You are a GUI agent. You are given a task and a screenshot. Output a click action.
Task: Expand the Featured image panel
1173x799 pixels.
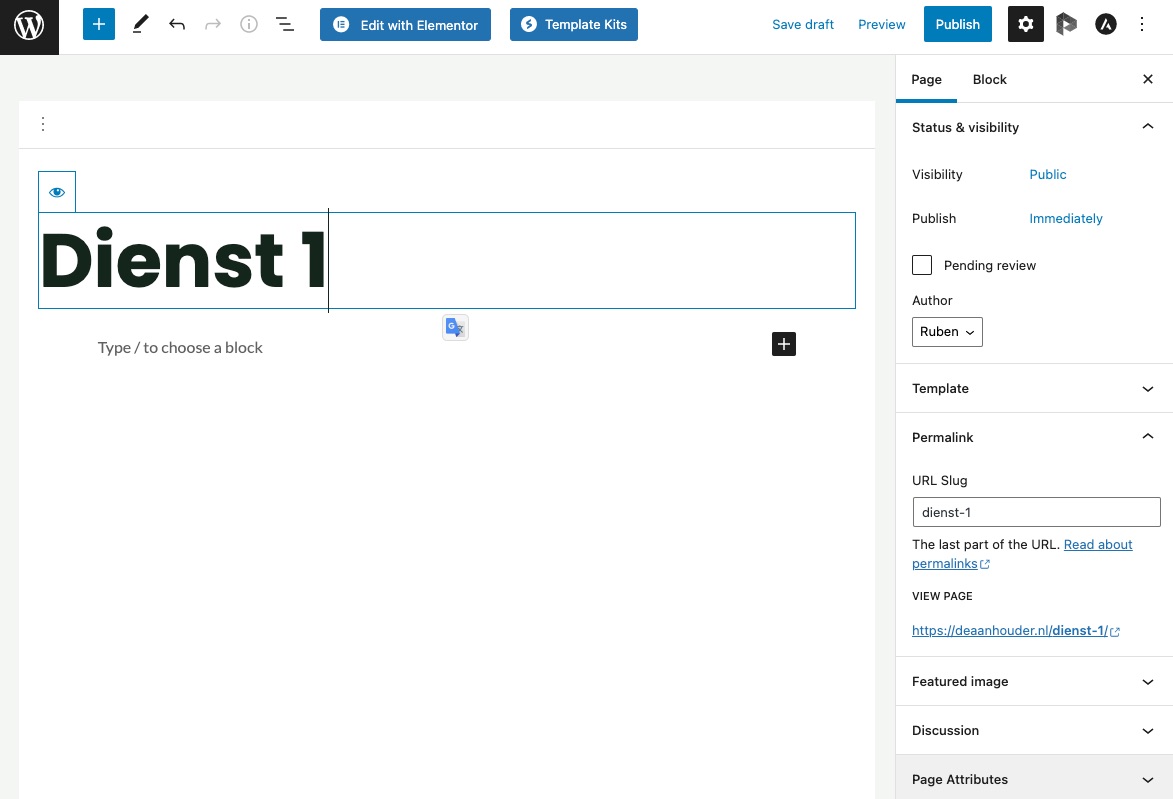(1033, 681)
